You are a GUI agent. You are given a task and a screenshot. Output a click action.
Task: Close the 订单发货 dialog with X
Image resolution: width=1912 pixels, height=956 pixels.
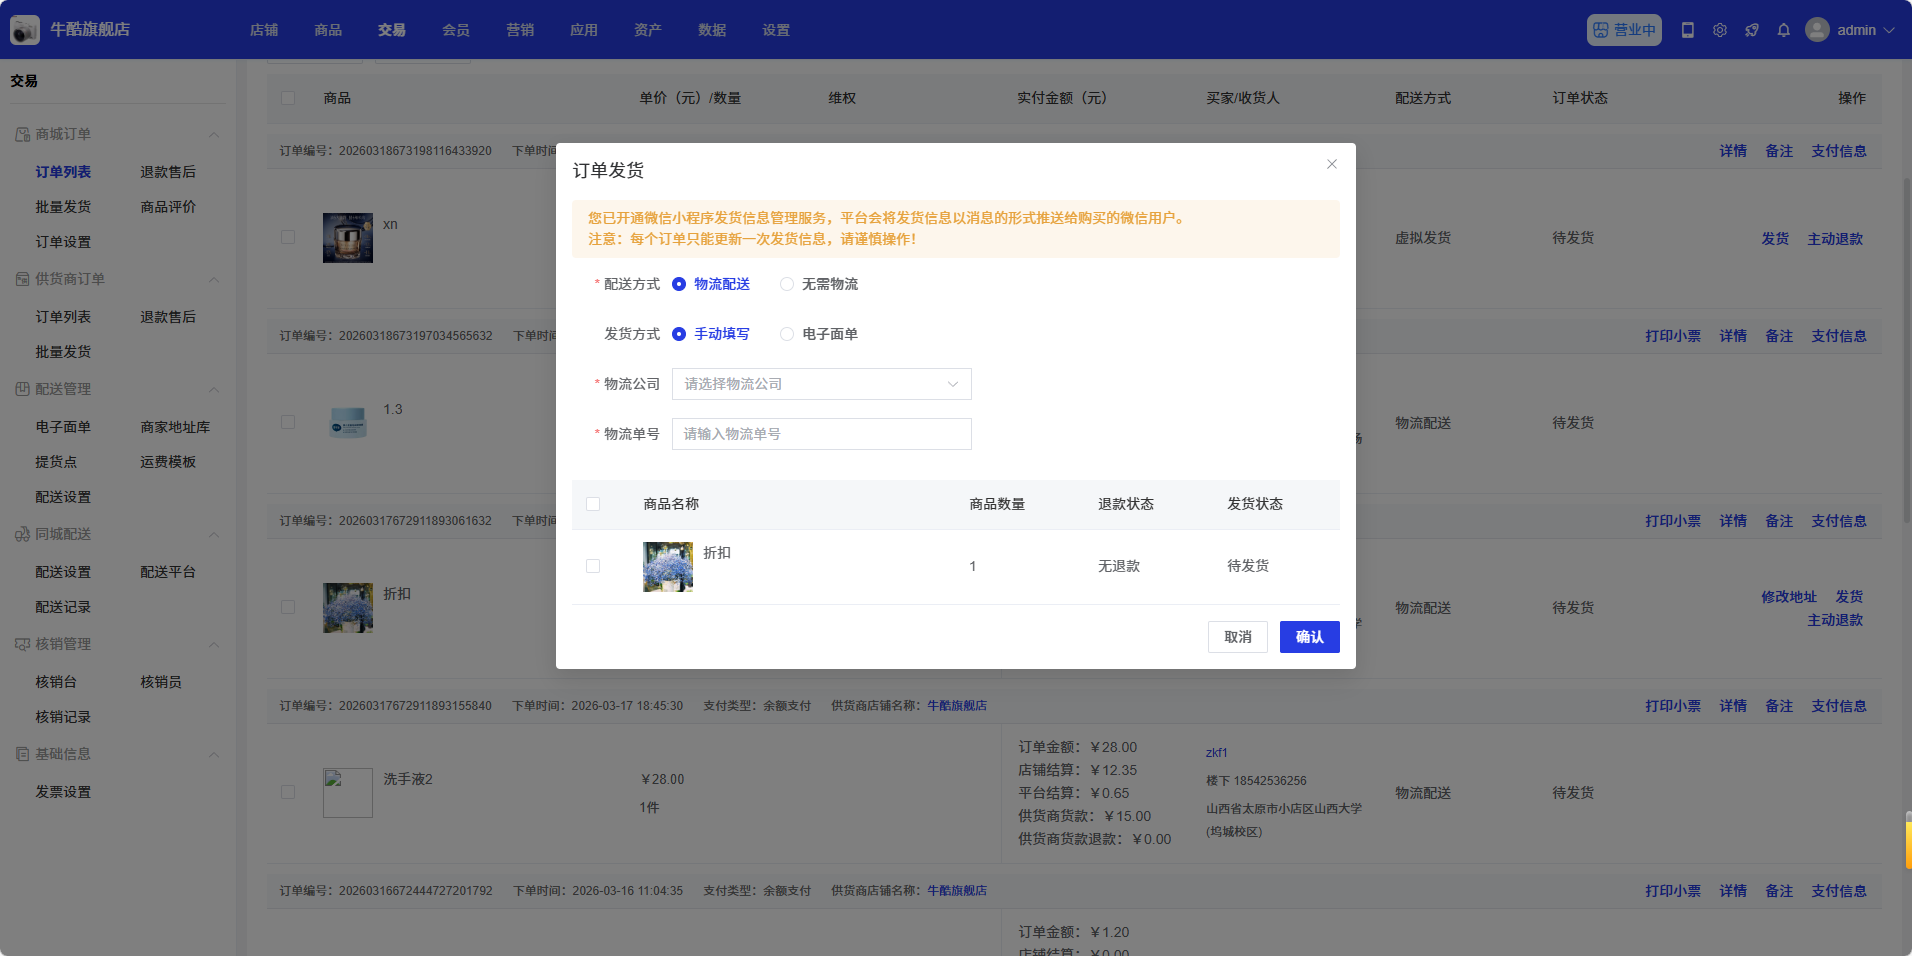(1331, 164)
